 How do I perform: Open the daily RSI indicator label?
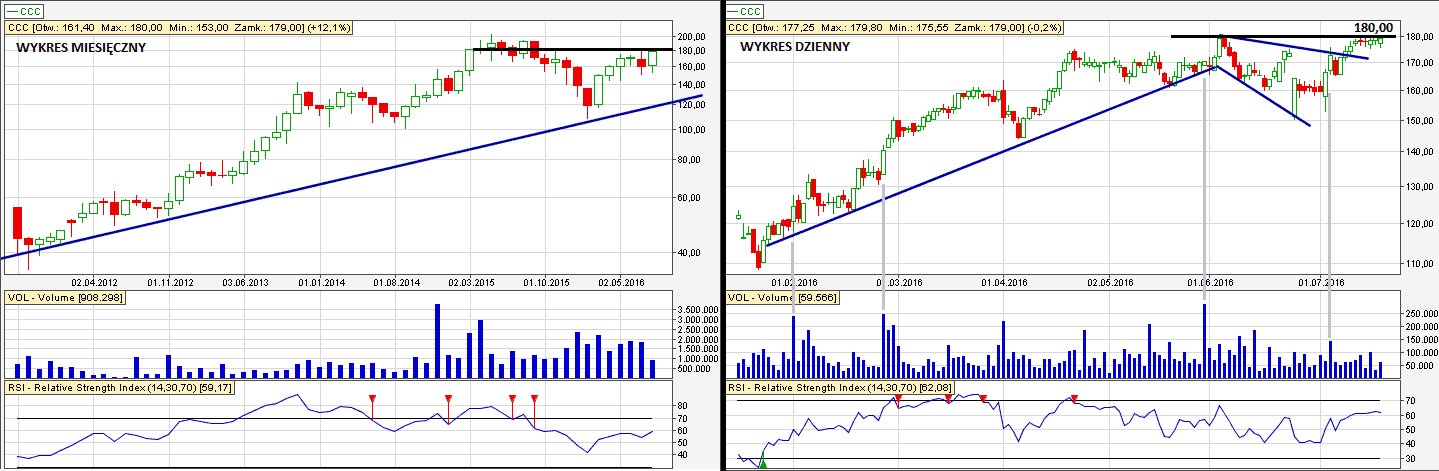837,386
